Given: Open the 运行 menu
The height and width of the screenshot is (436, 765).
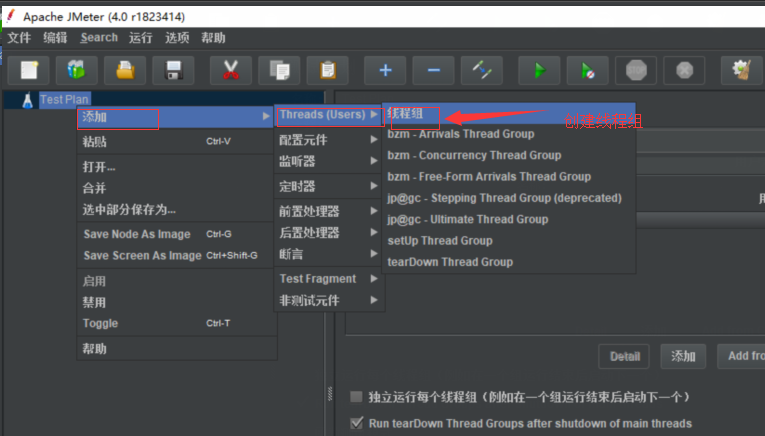Looking at the screenshot, I should [141, 38].
